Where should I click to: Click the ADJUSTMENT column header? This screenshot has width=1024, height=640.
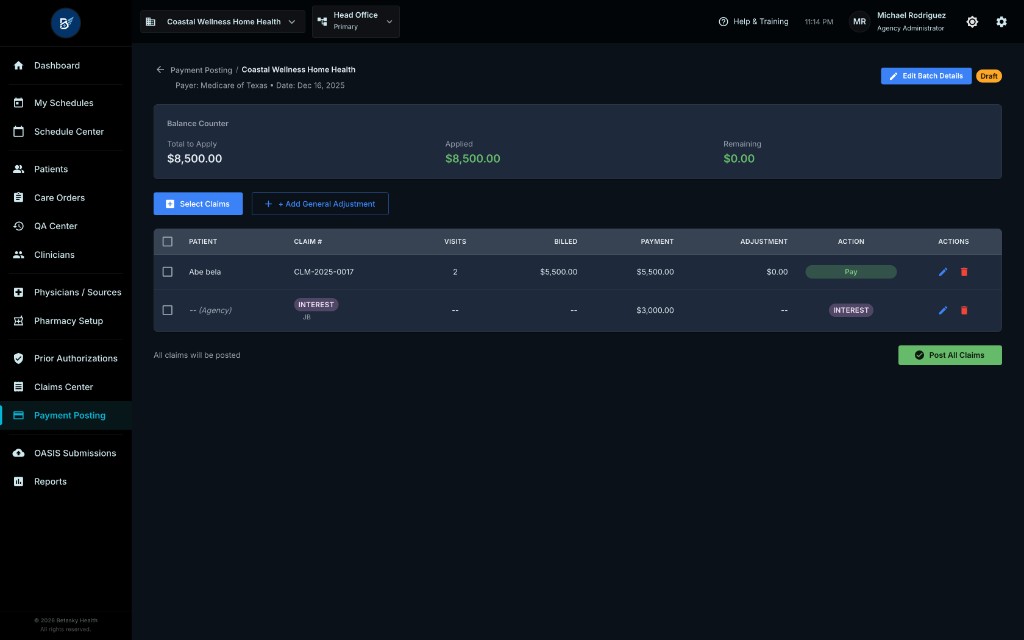763,242
